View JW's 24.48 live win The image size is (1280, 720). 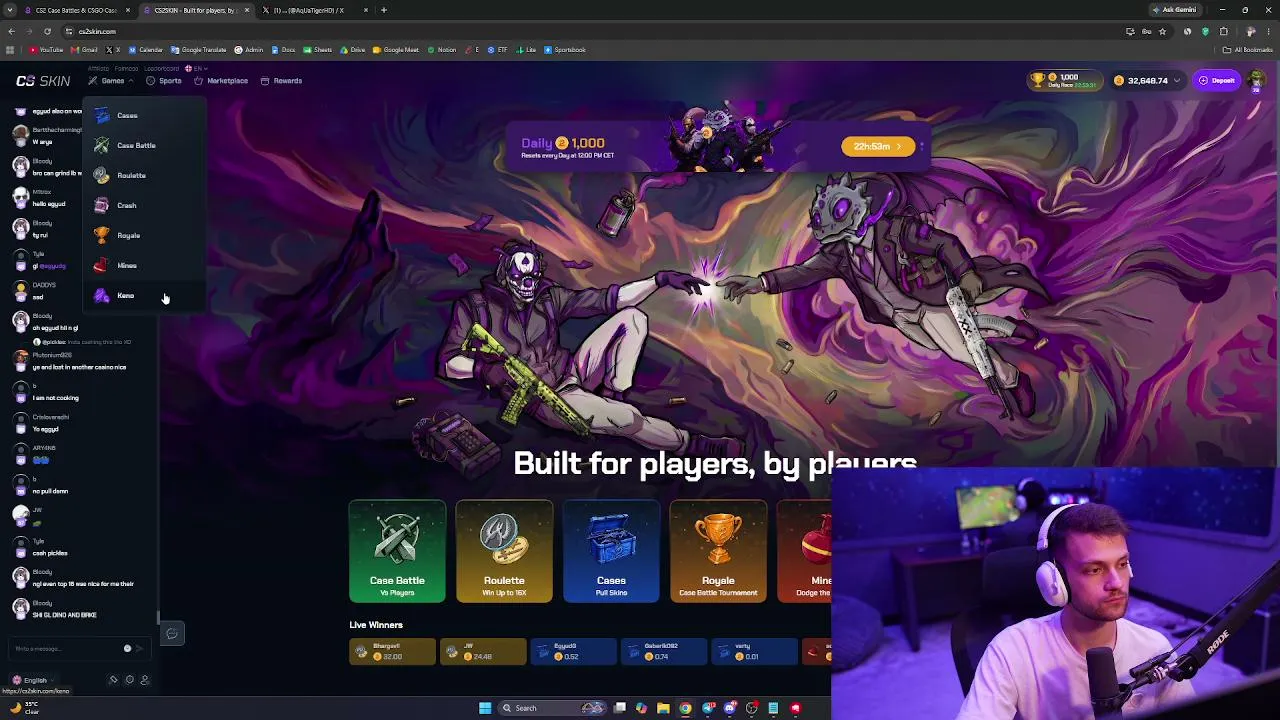[x=482, y=652]
